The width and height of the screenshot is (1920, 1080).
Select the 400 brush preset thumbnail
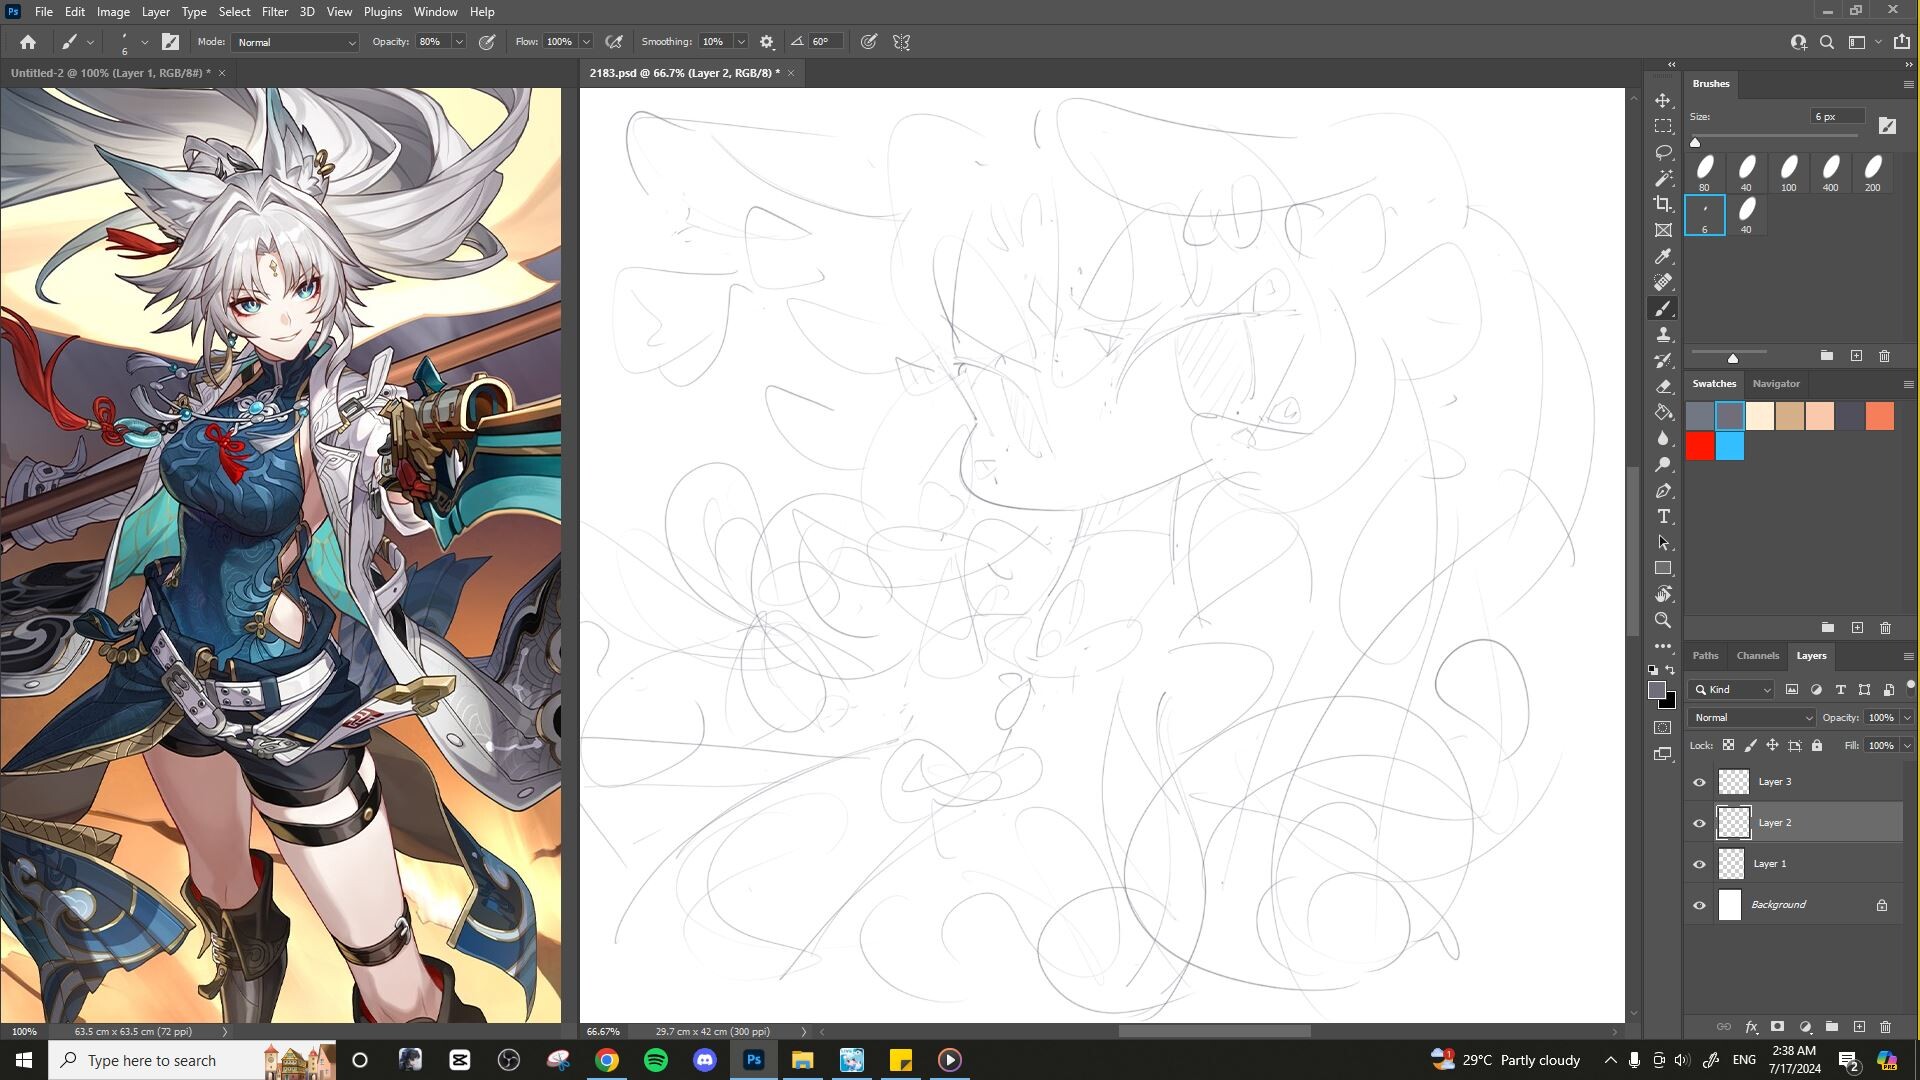(x=1830, y=172)
